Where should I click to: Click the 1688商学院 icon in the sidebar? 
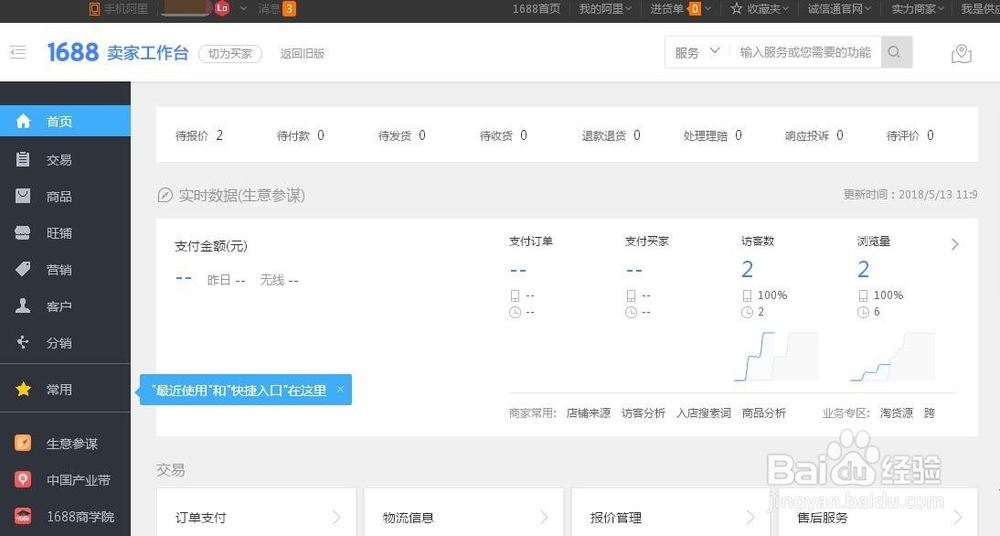click(x=23, y=516)
